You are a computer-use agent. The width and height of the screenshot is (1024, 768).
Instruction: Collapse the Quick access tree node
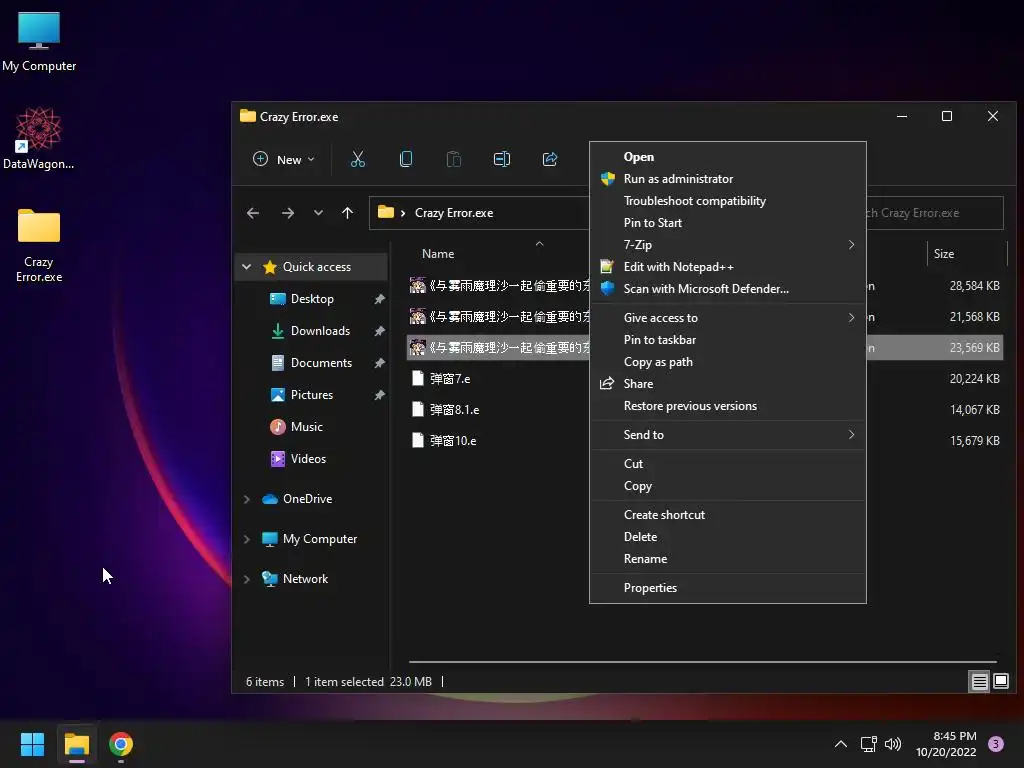[x=246, y=266]
